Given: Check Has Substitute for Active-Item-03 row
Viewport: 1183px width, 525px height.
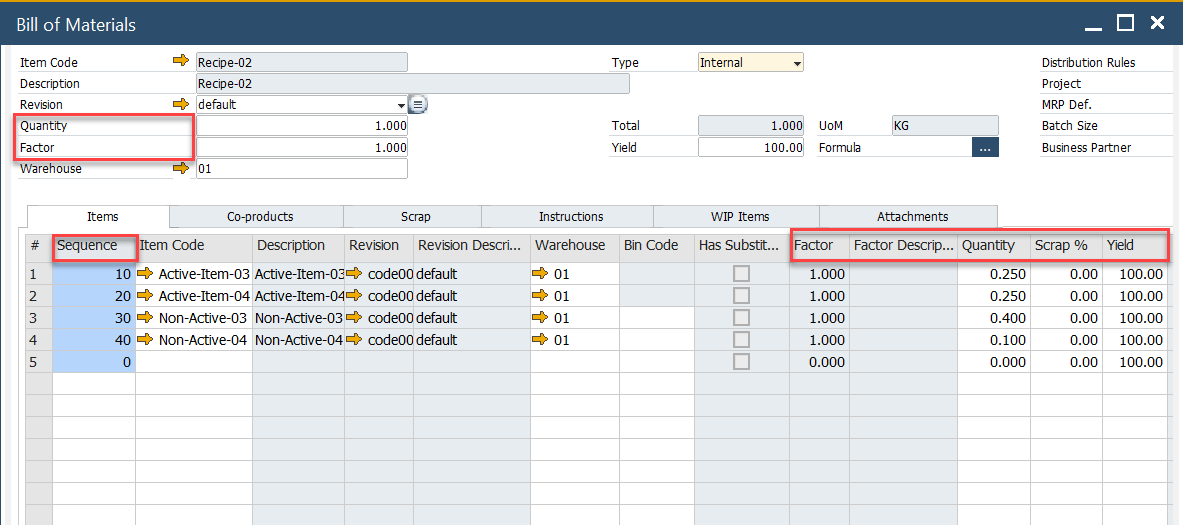Looking at the screenshot, I should tap(742, 274).
